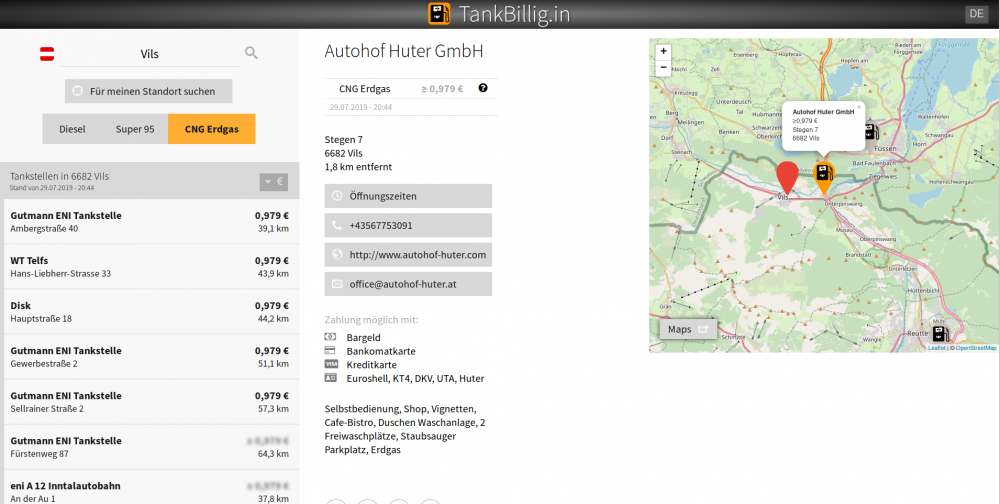Screen dimensions: 1000x504
Task: Switch language via DE button
Action: (x=976, y=13)
